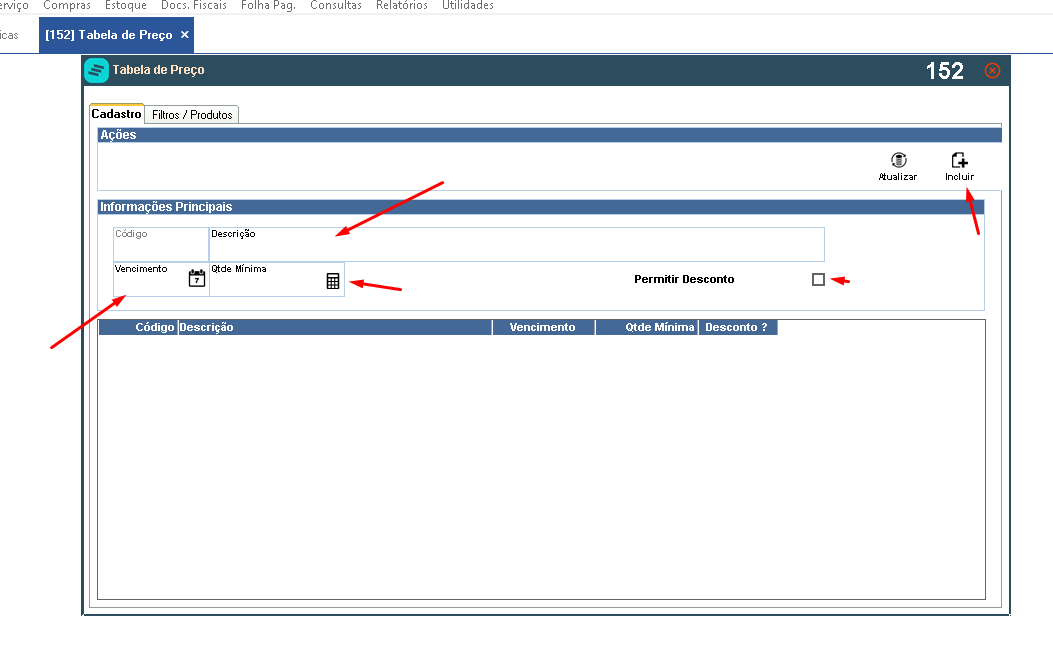Click the teal Tabela de Preço logo icon
The height and width of the screenshot is (661, 1053).
tap(97, 70)
